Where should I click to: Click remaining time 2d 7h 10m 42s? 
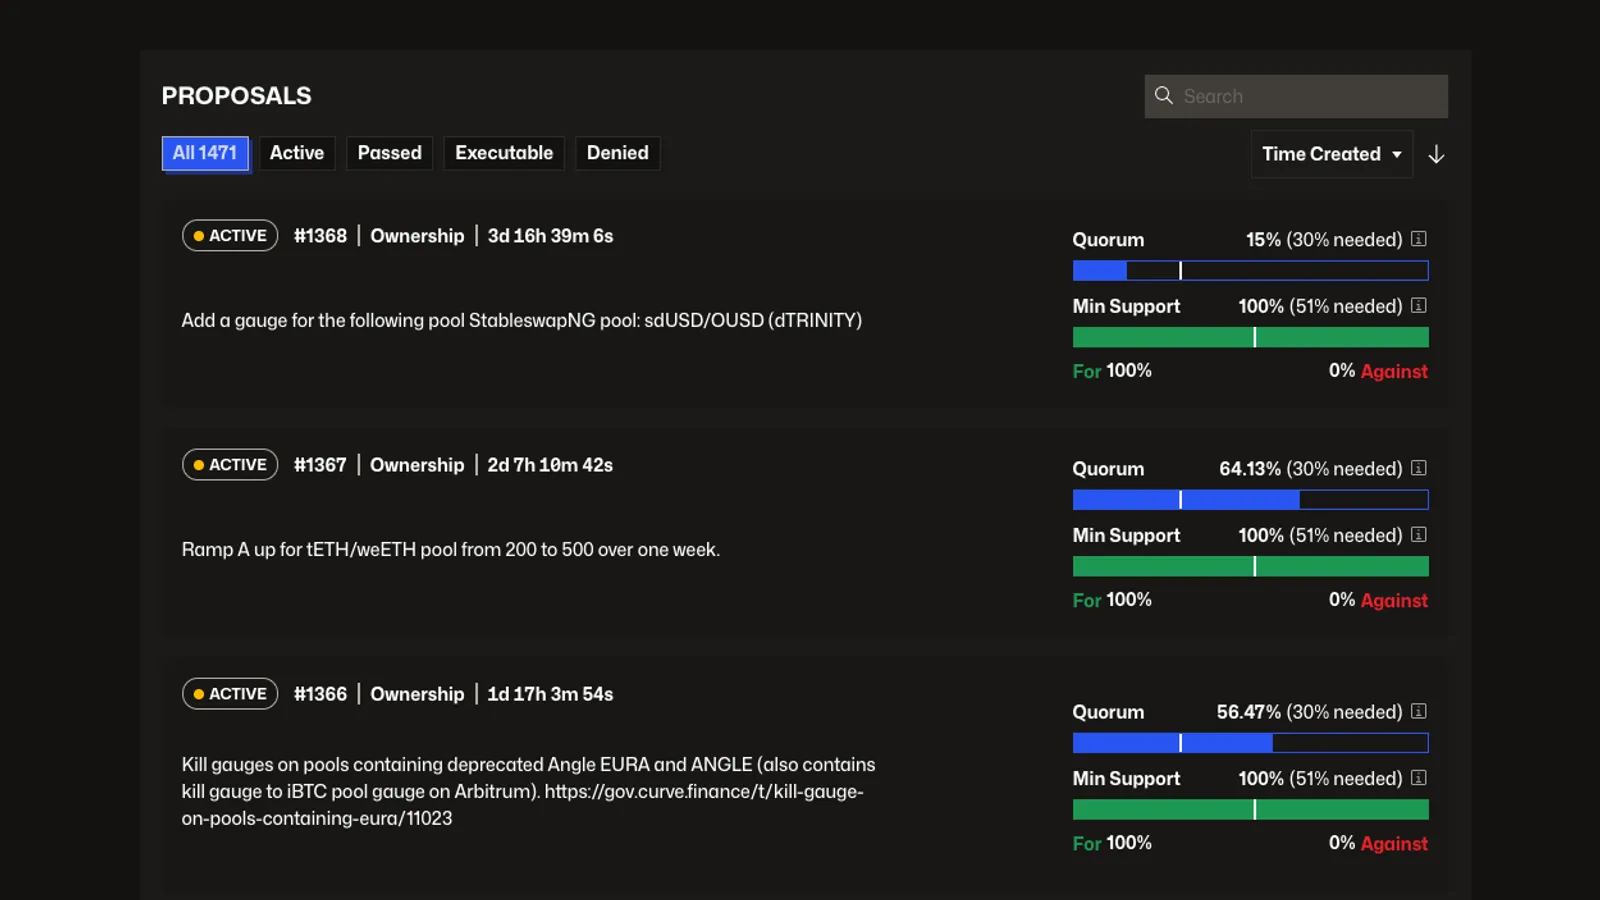550,465
